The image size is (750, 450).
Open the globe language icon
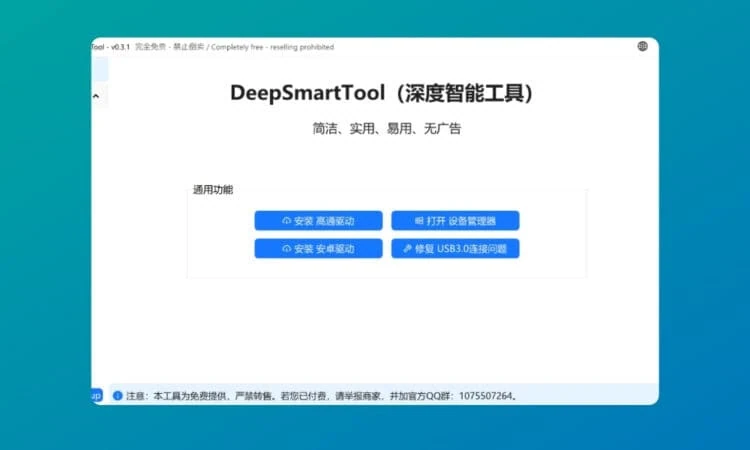[642, 46]
